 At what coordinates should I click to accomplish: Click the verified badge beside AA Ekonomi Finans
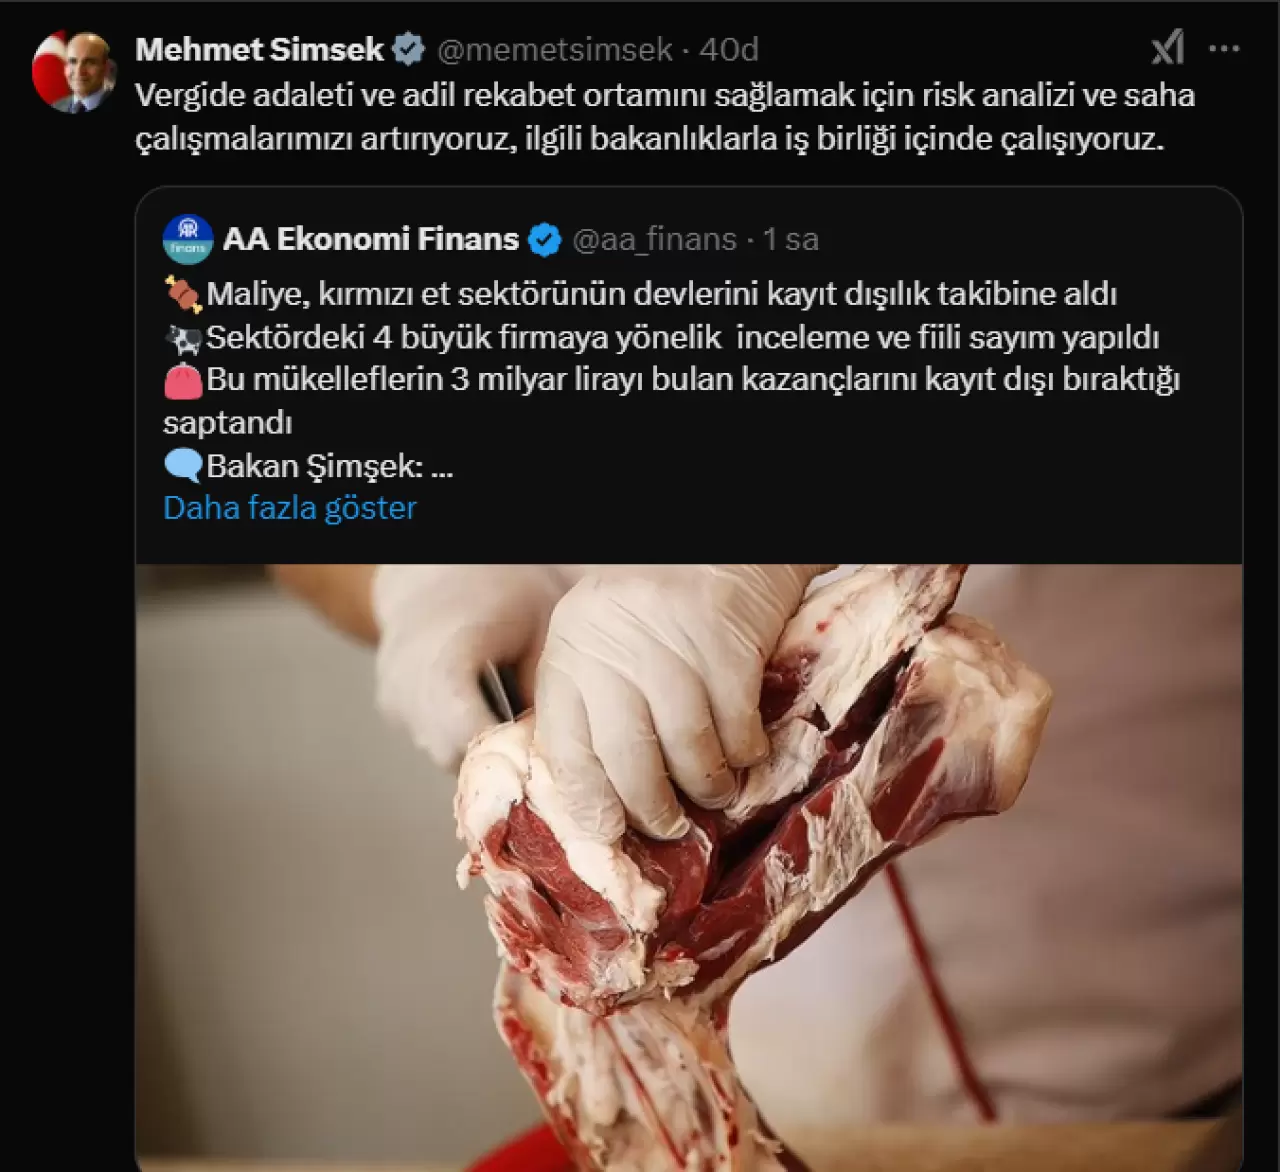click(x=544, y=240)
